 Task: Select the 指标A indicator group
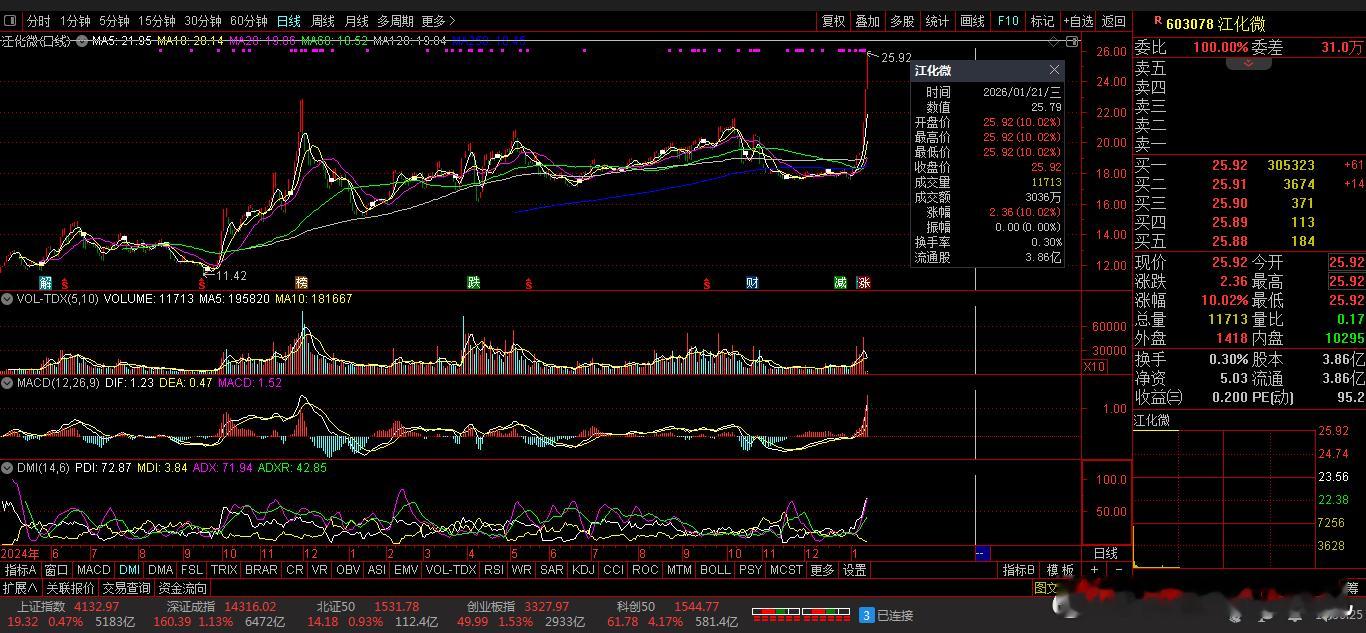click(x=20, y=570)
